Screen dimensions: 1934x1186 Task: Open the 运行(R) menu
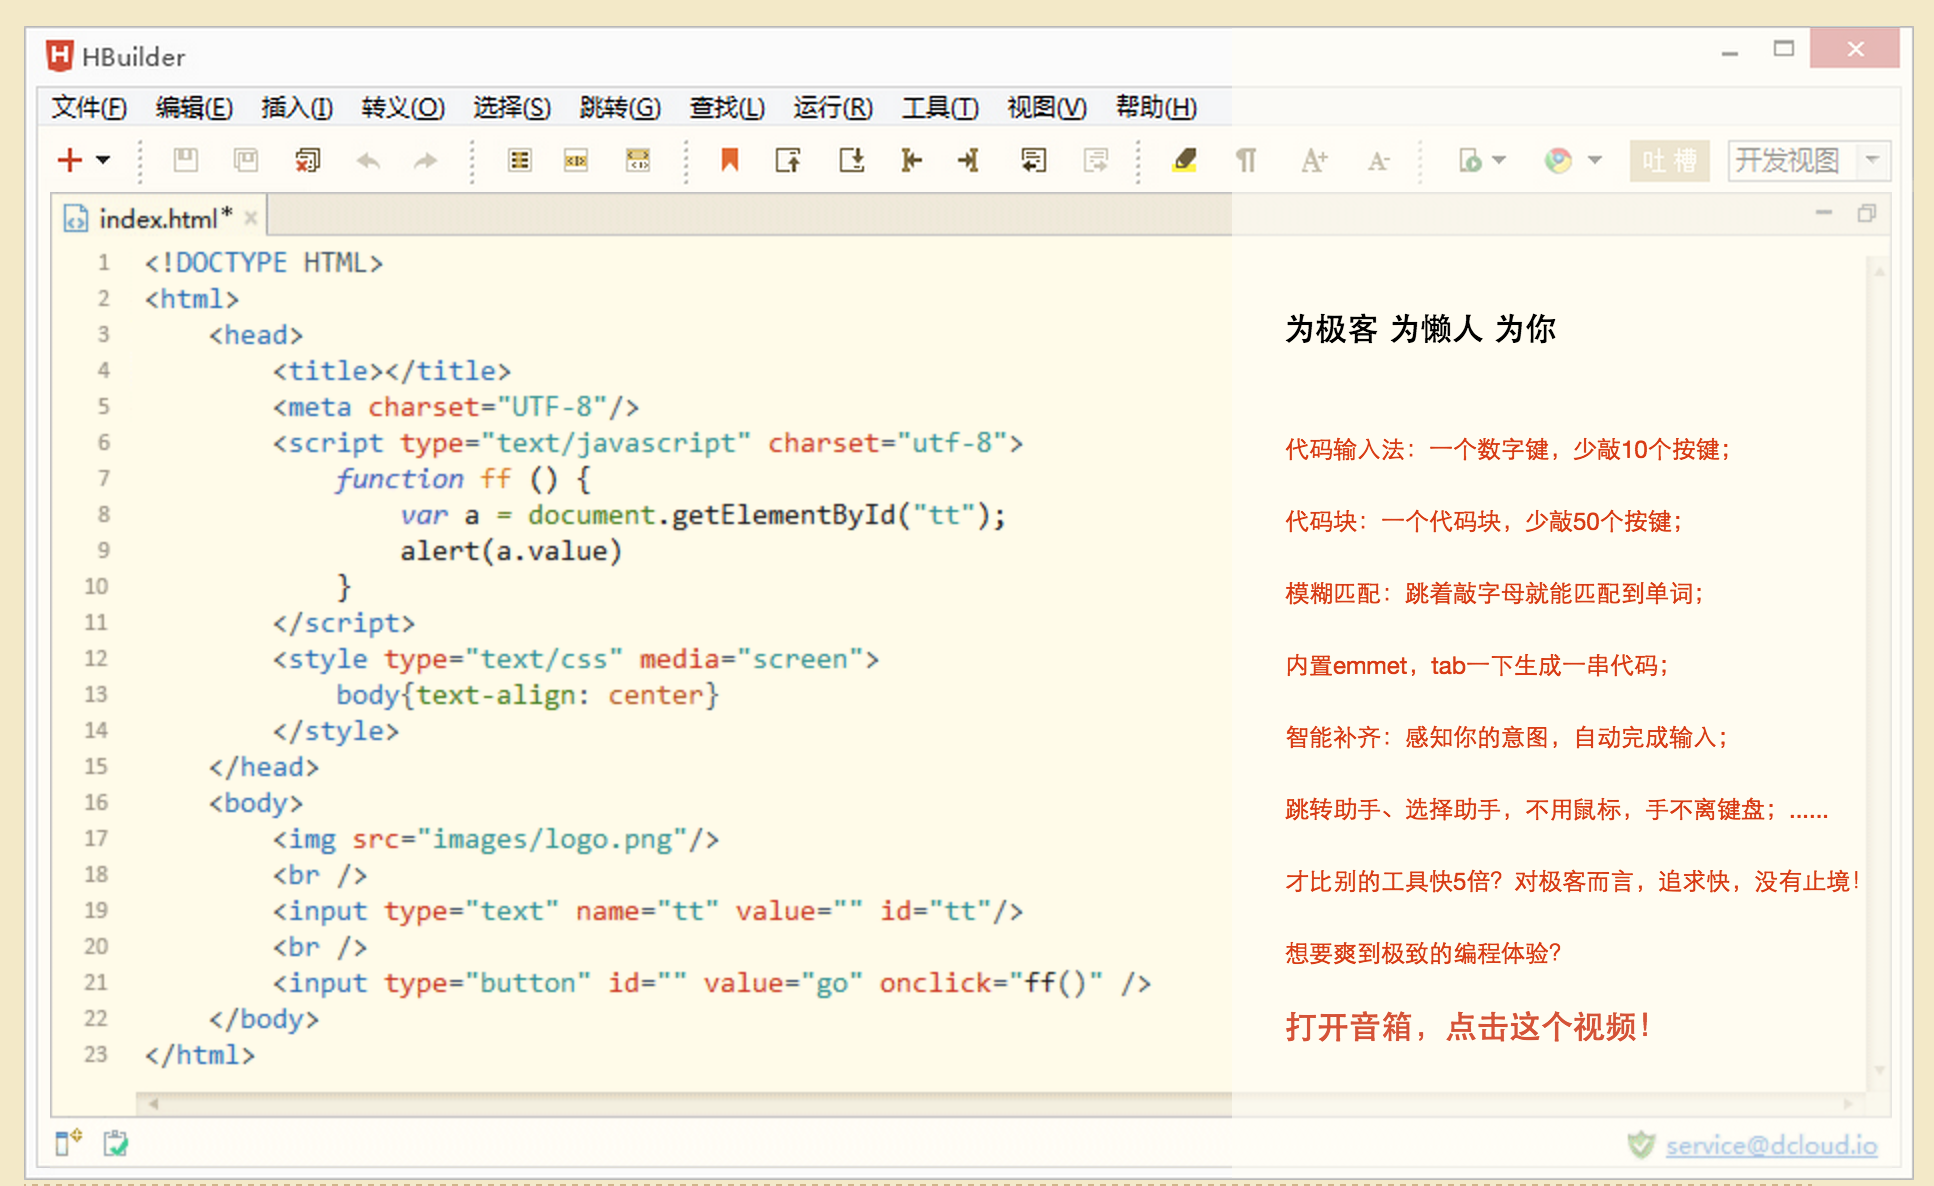pos(833,107)
